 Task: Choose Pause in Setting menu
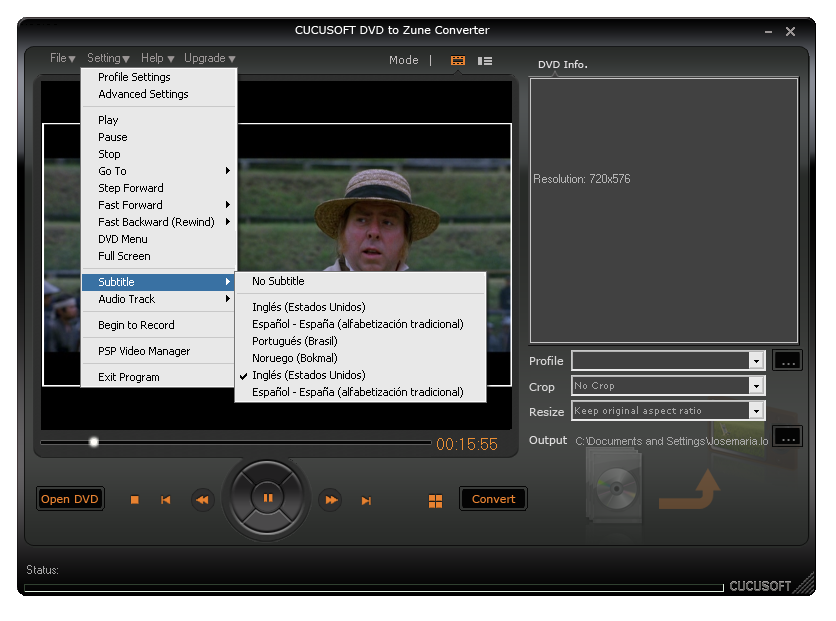(x=159, y=137)
